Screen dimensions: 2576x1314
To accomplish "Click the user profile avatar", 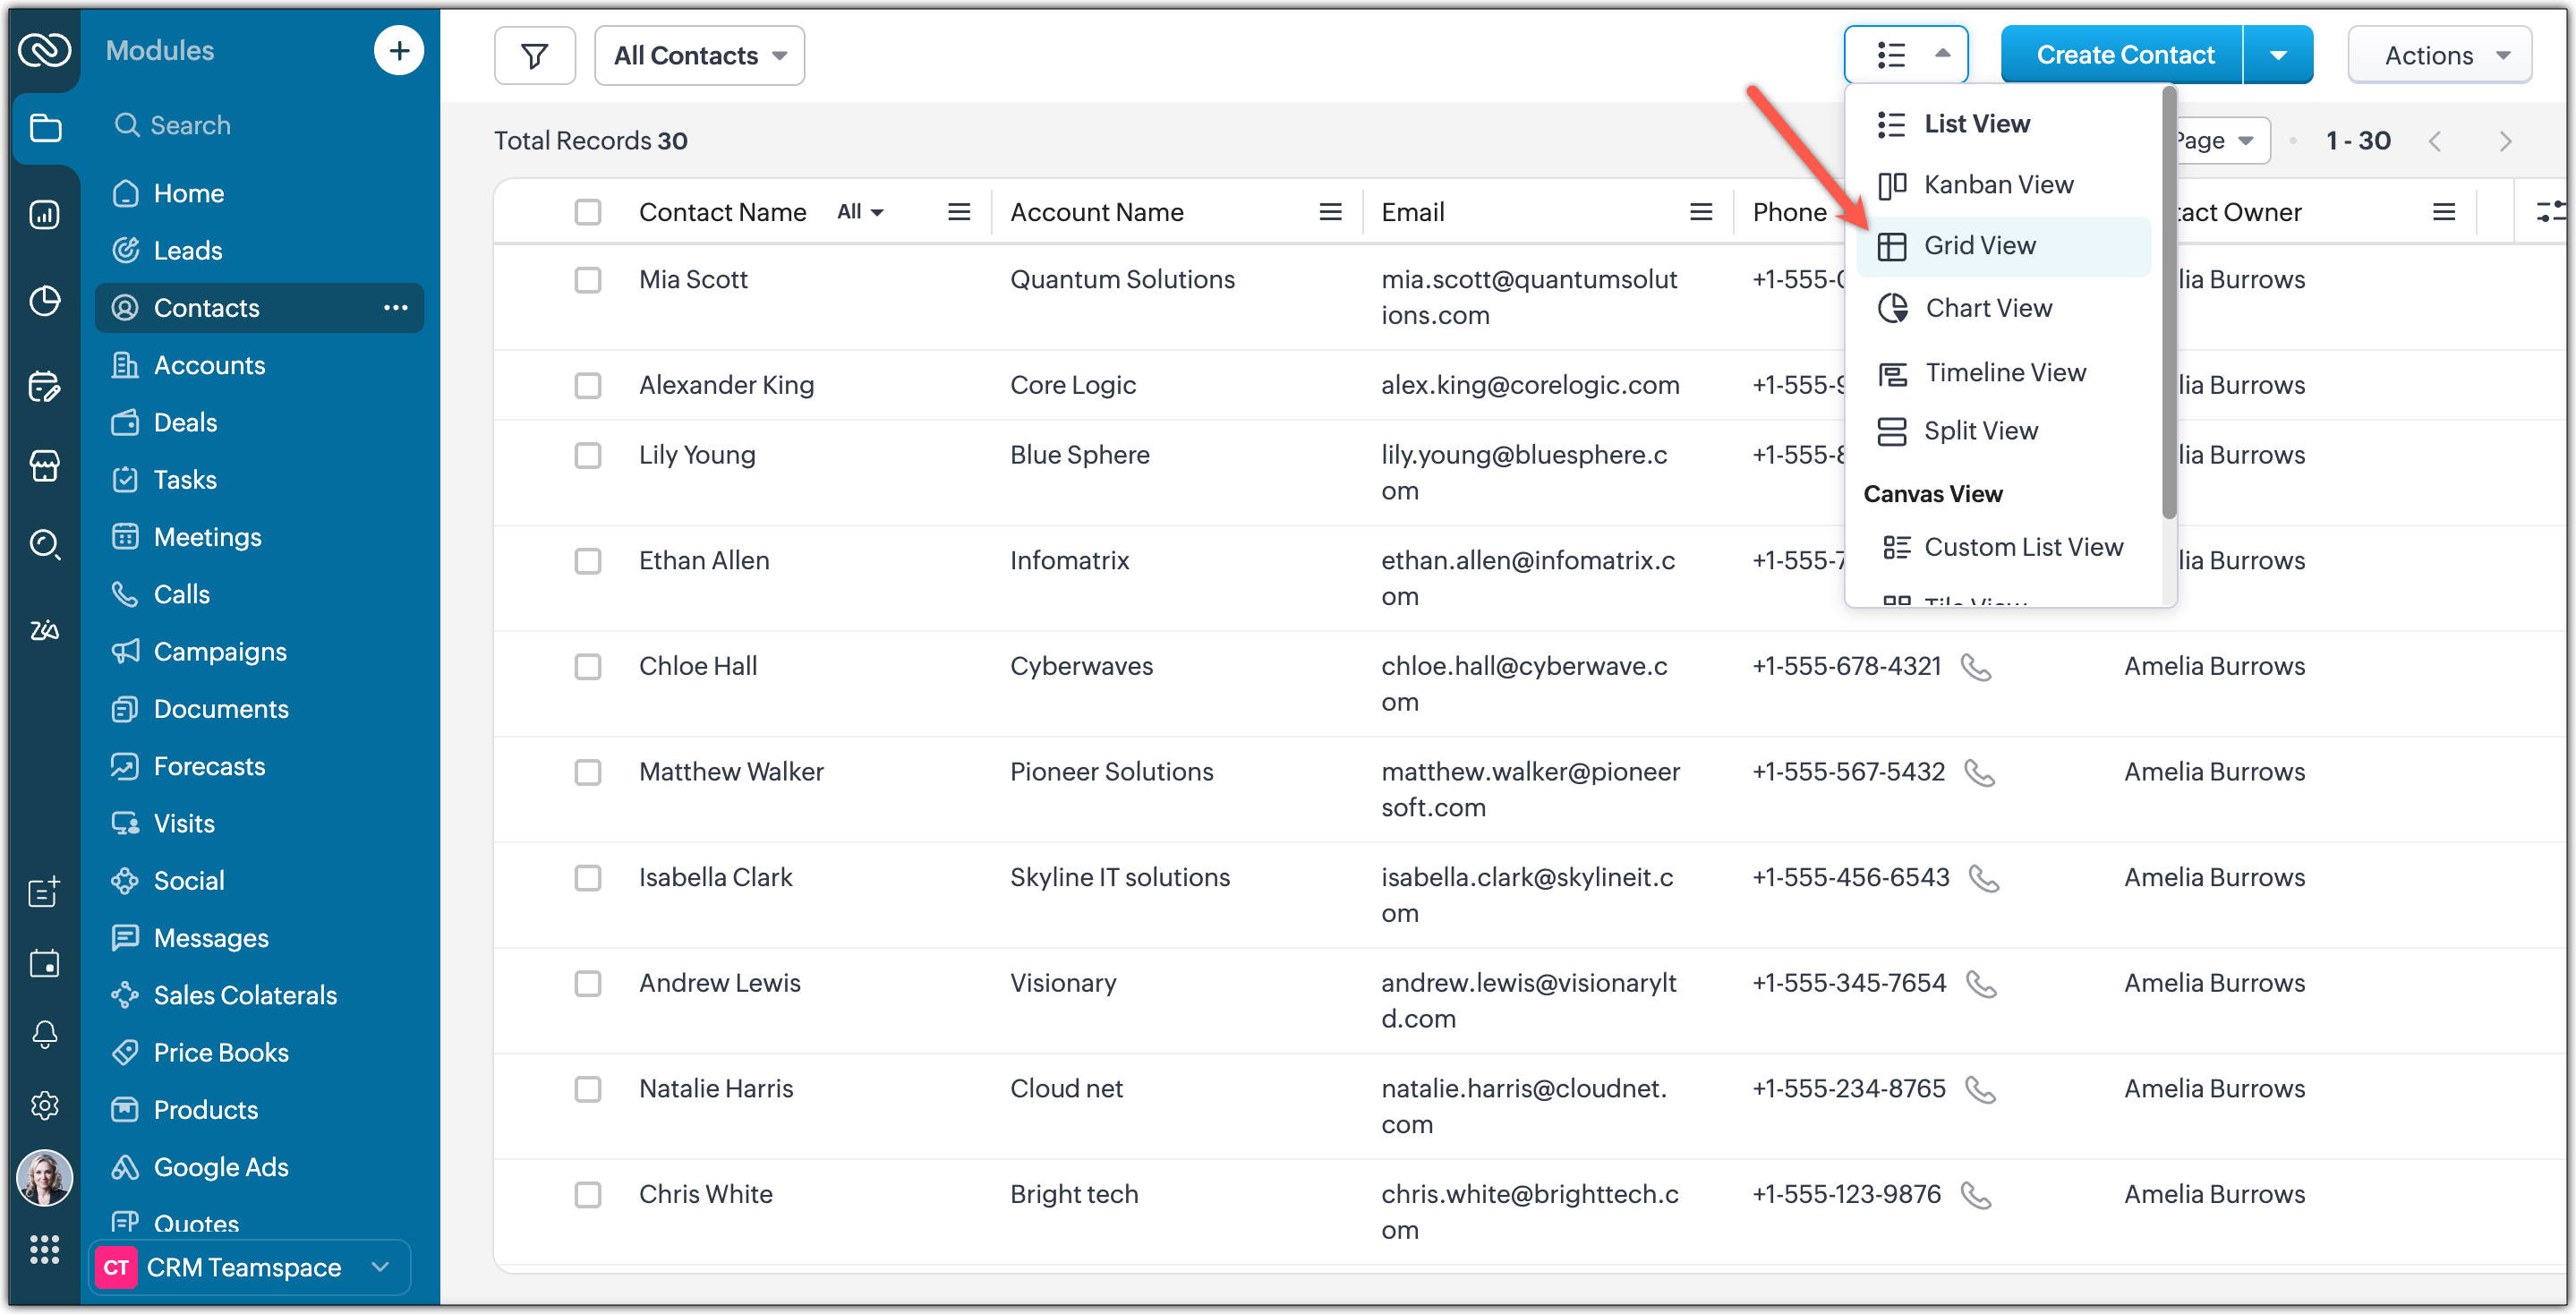I will click(44, 1177).
